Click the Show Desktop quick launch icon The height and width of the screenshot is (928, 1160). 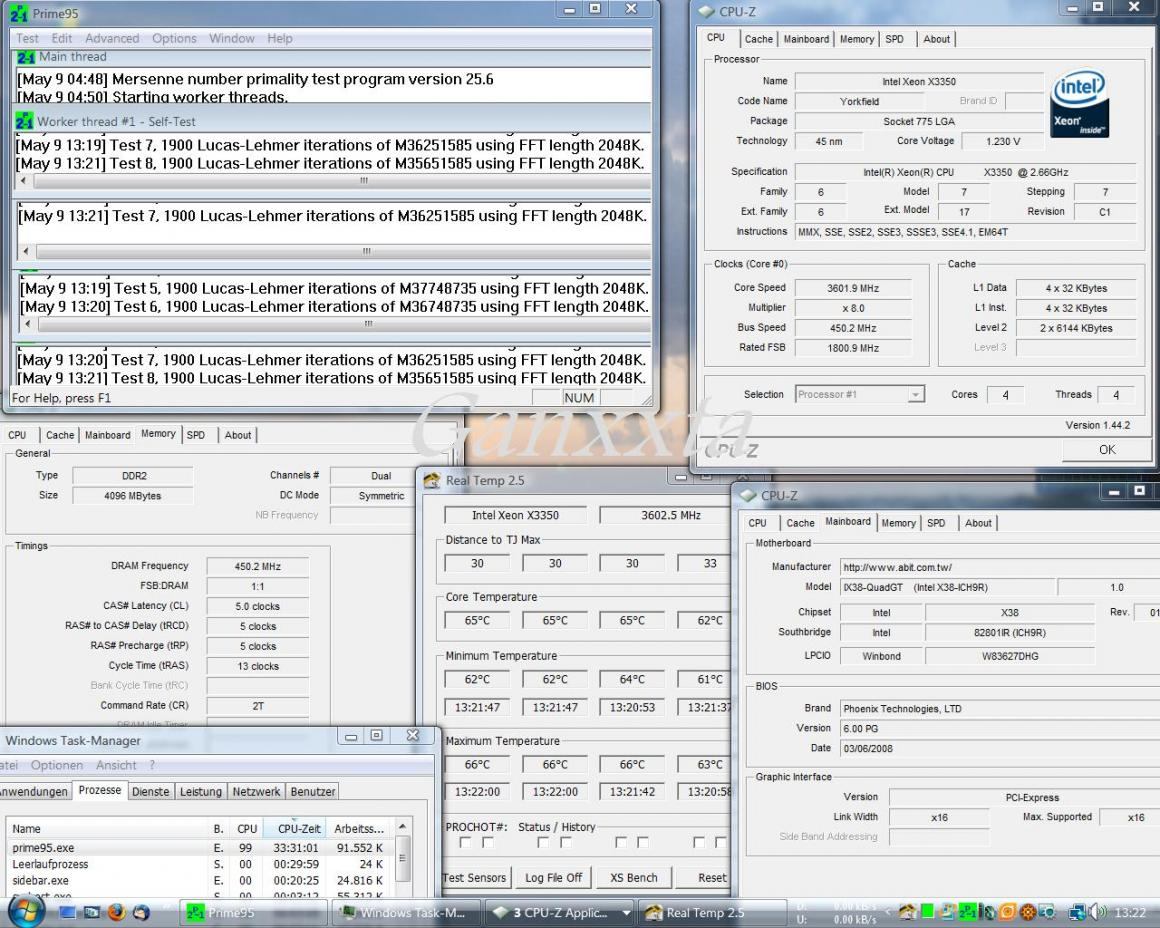coord(67,912)
